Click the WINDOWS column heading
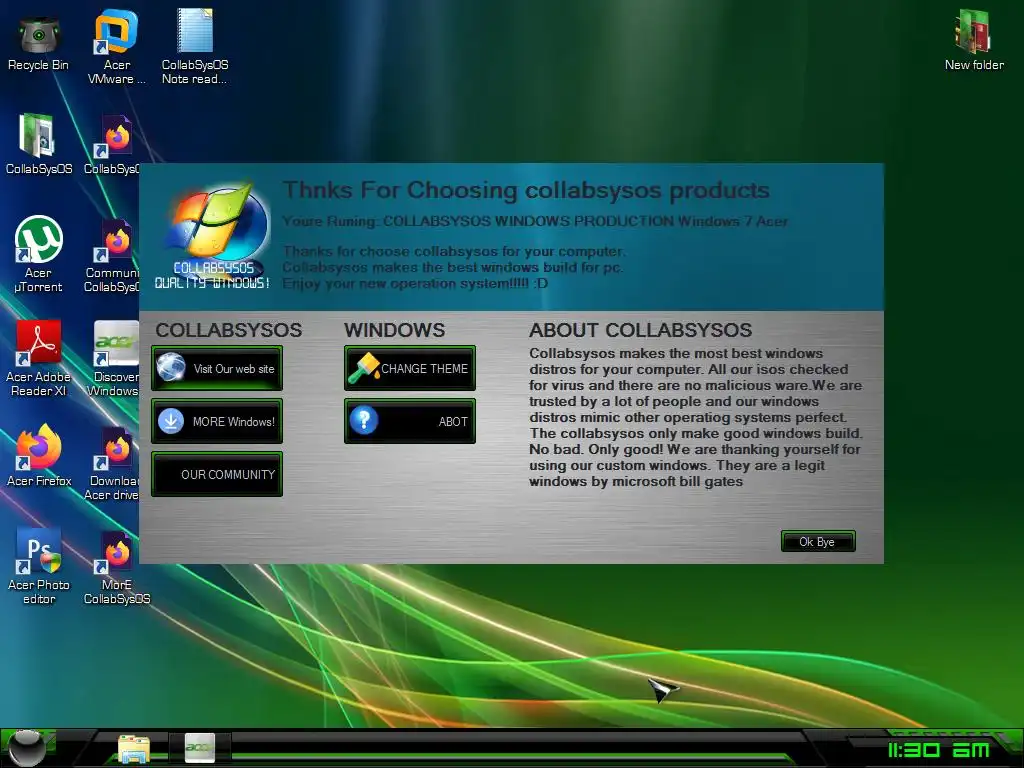 click(394, 330)
